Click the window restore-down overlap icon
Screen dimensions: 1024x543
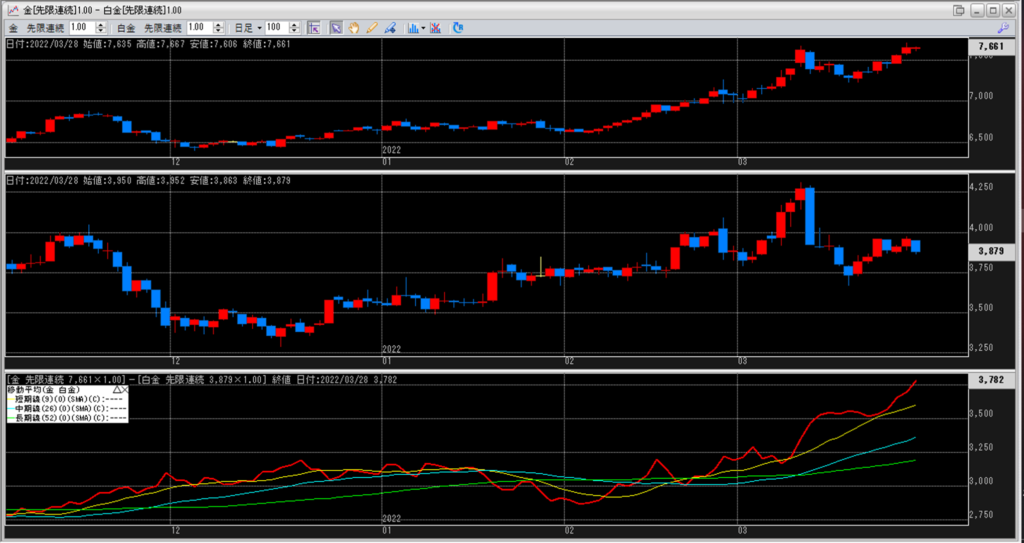(x=960, y=9)
